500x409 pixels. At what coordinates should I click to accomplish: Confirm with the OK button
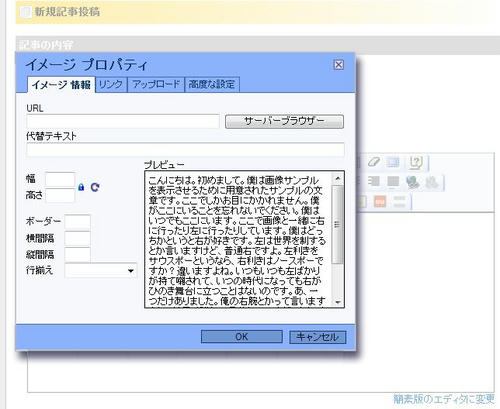pyautogui.click(x=242, y=337)
